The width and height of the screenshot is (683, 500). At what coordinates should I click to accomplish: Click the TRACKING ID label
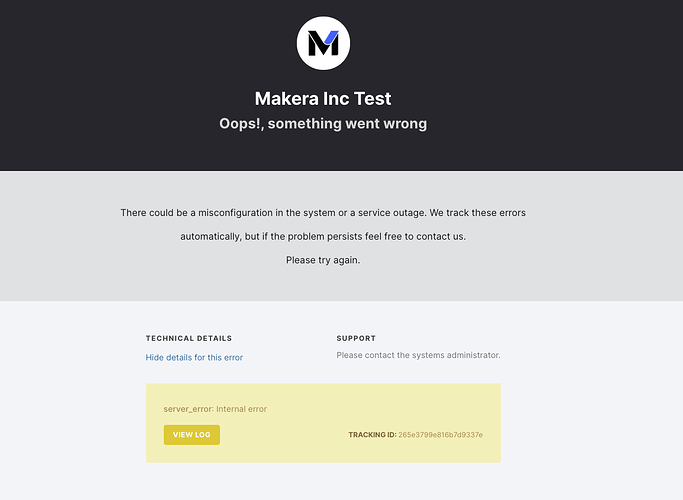pyautogui.click(x=371, y=435)
